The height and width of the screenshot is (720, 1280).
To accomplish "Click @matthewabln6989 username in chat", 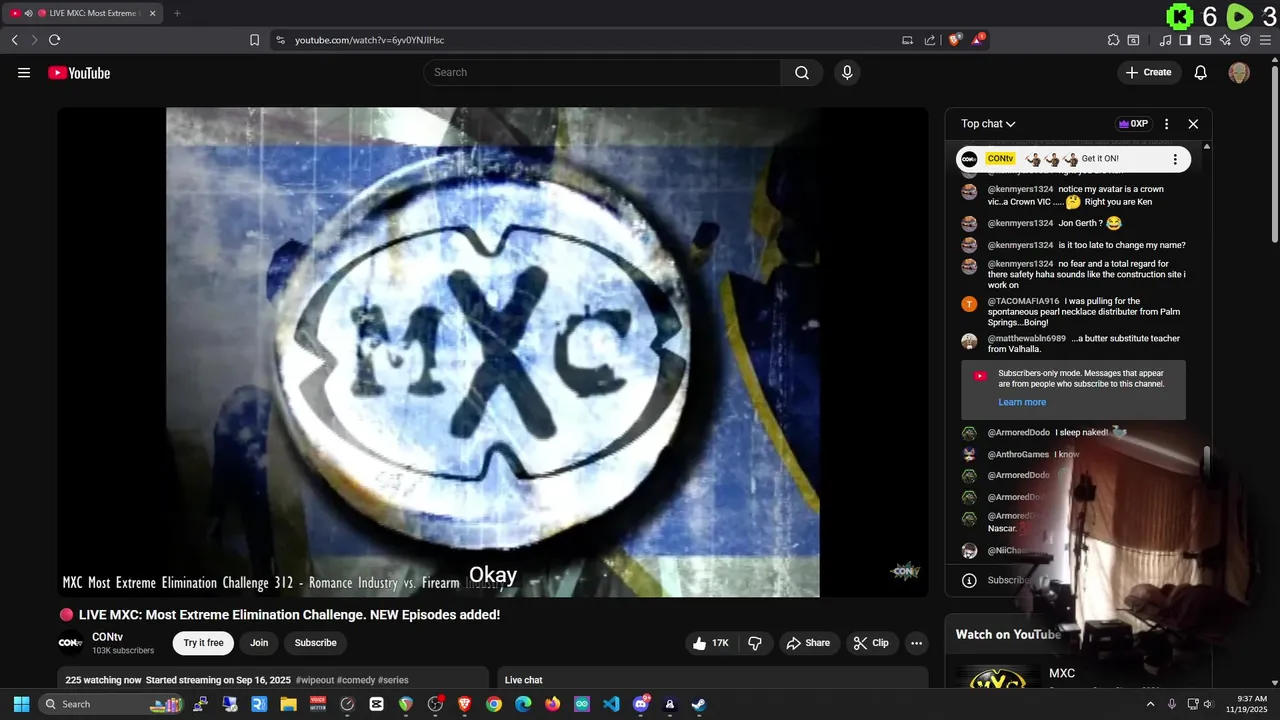I will click(1027, 339).
